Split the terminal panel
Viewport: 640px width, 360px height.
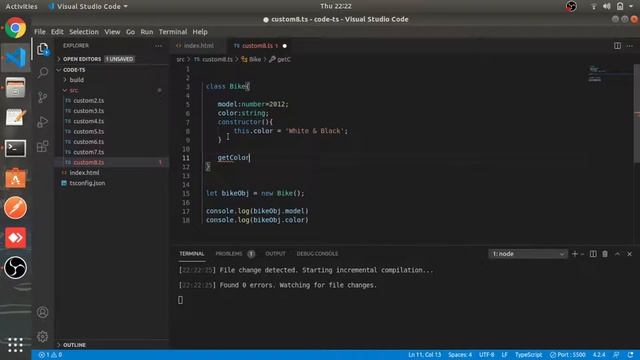[593, 254]
